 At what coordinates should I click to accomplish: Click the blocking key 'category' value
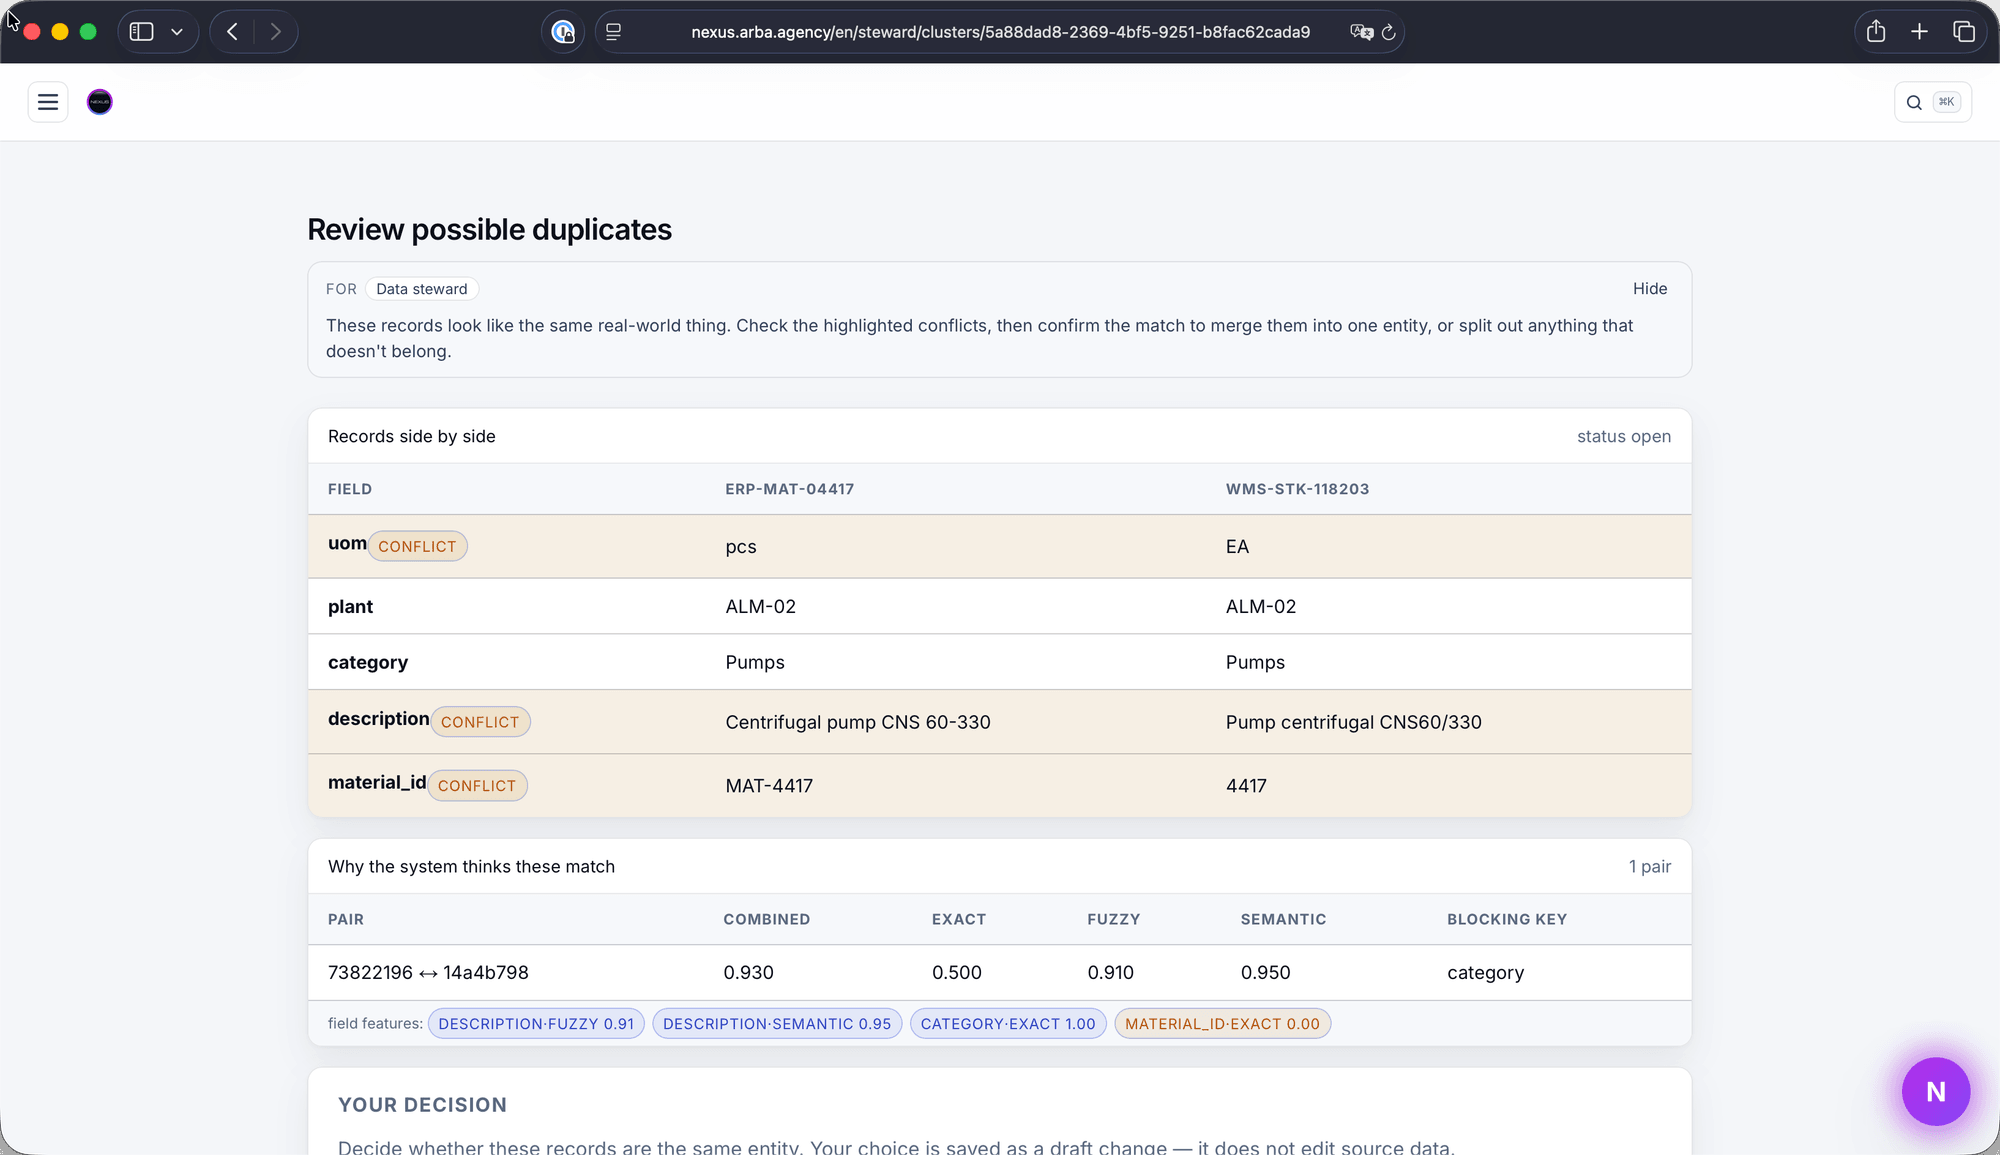tap(1485, 973)
